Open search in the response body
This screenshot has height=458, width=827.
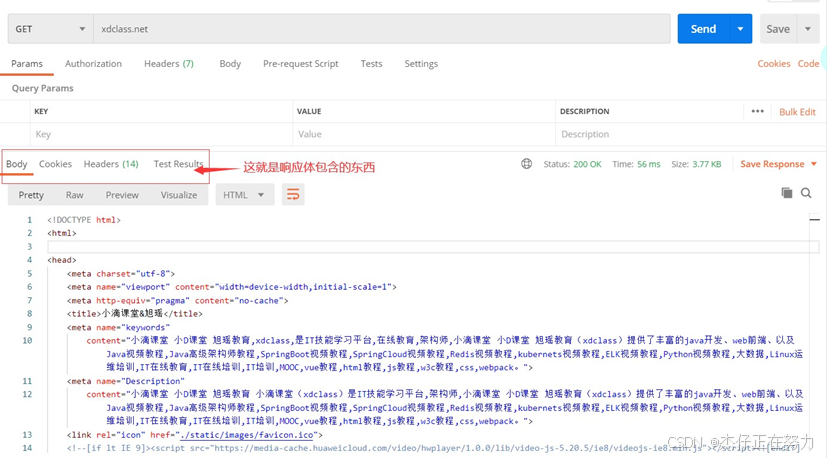coord(806,193)
